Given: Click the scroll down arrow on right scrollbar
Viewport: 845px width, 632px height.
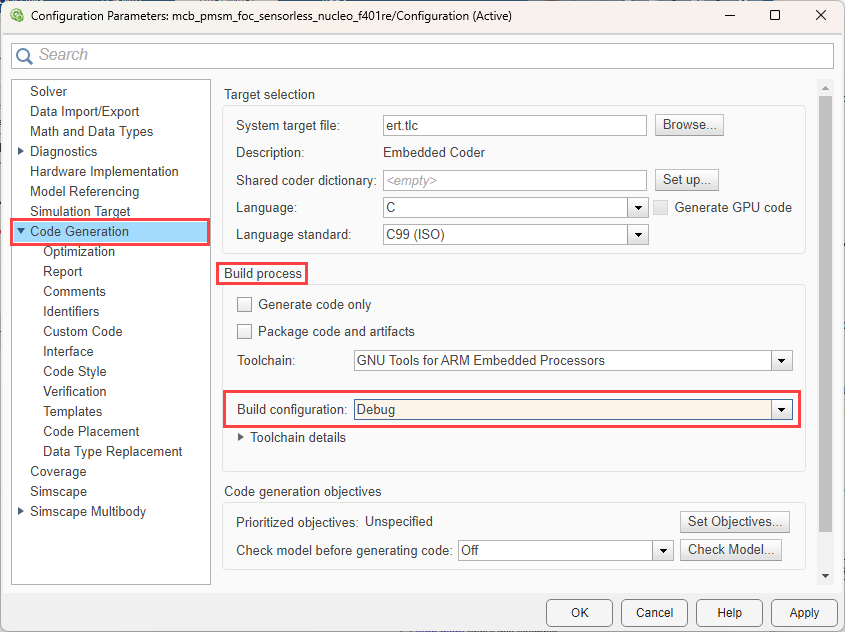Looking at the screenshot, I should click(x=825, y=576).
